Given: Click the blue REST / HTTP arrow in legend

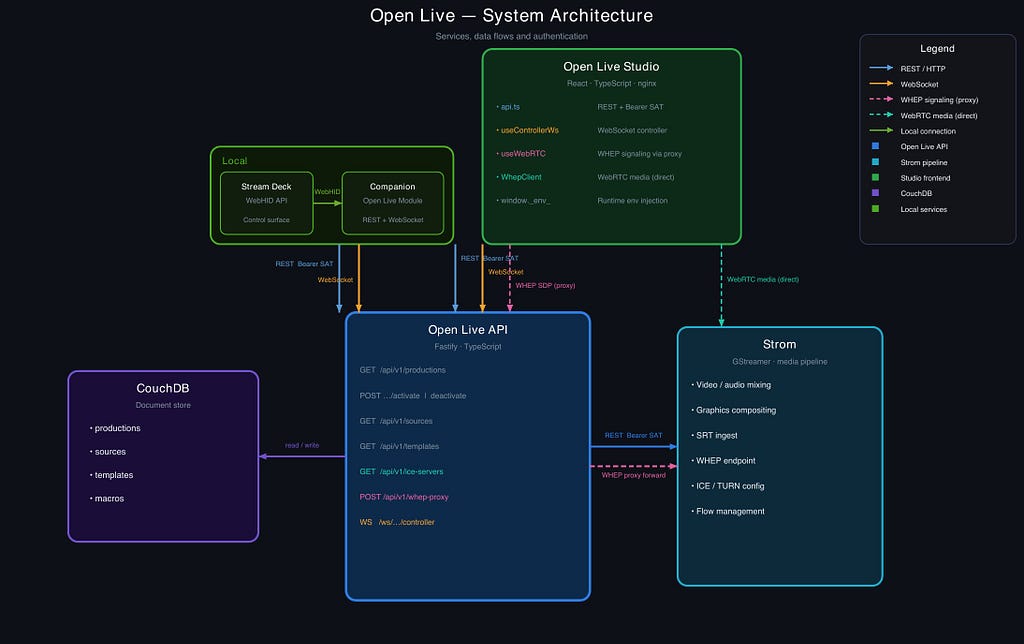Looking at the screenshot, I should tap(881, 68).
